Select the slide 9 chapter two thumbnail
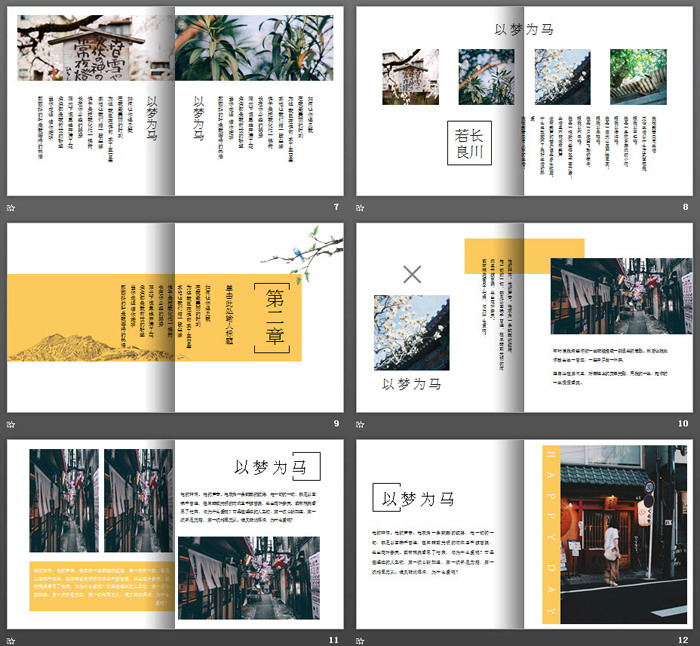Image resolution: width=700 pixels, height=646 pixels. tap(175, 317)
